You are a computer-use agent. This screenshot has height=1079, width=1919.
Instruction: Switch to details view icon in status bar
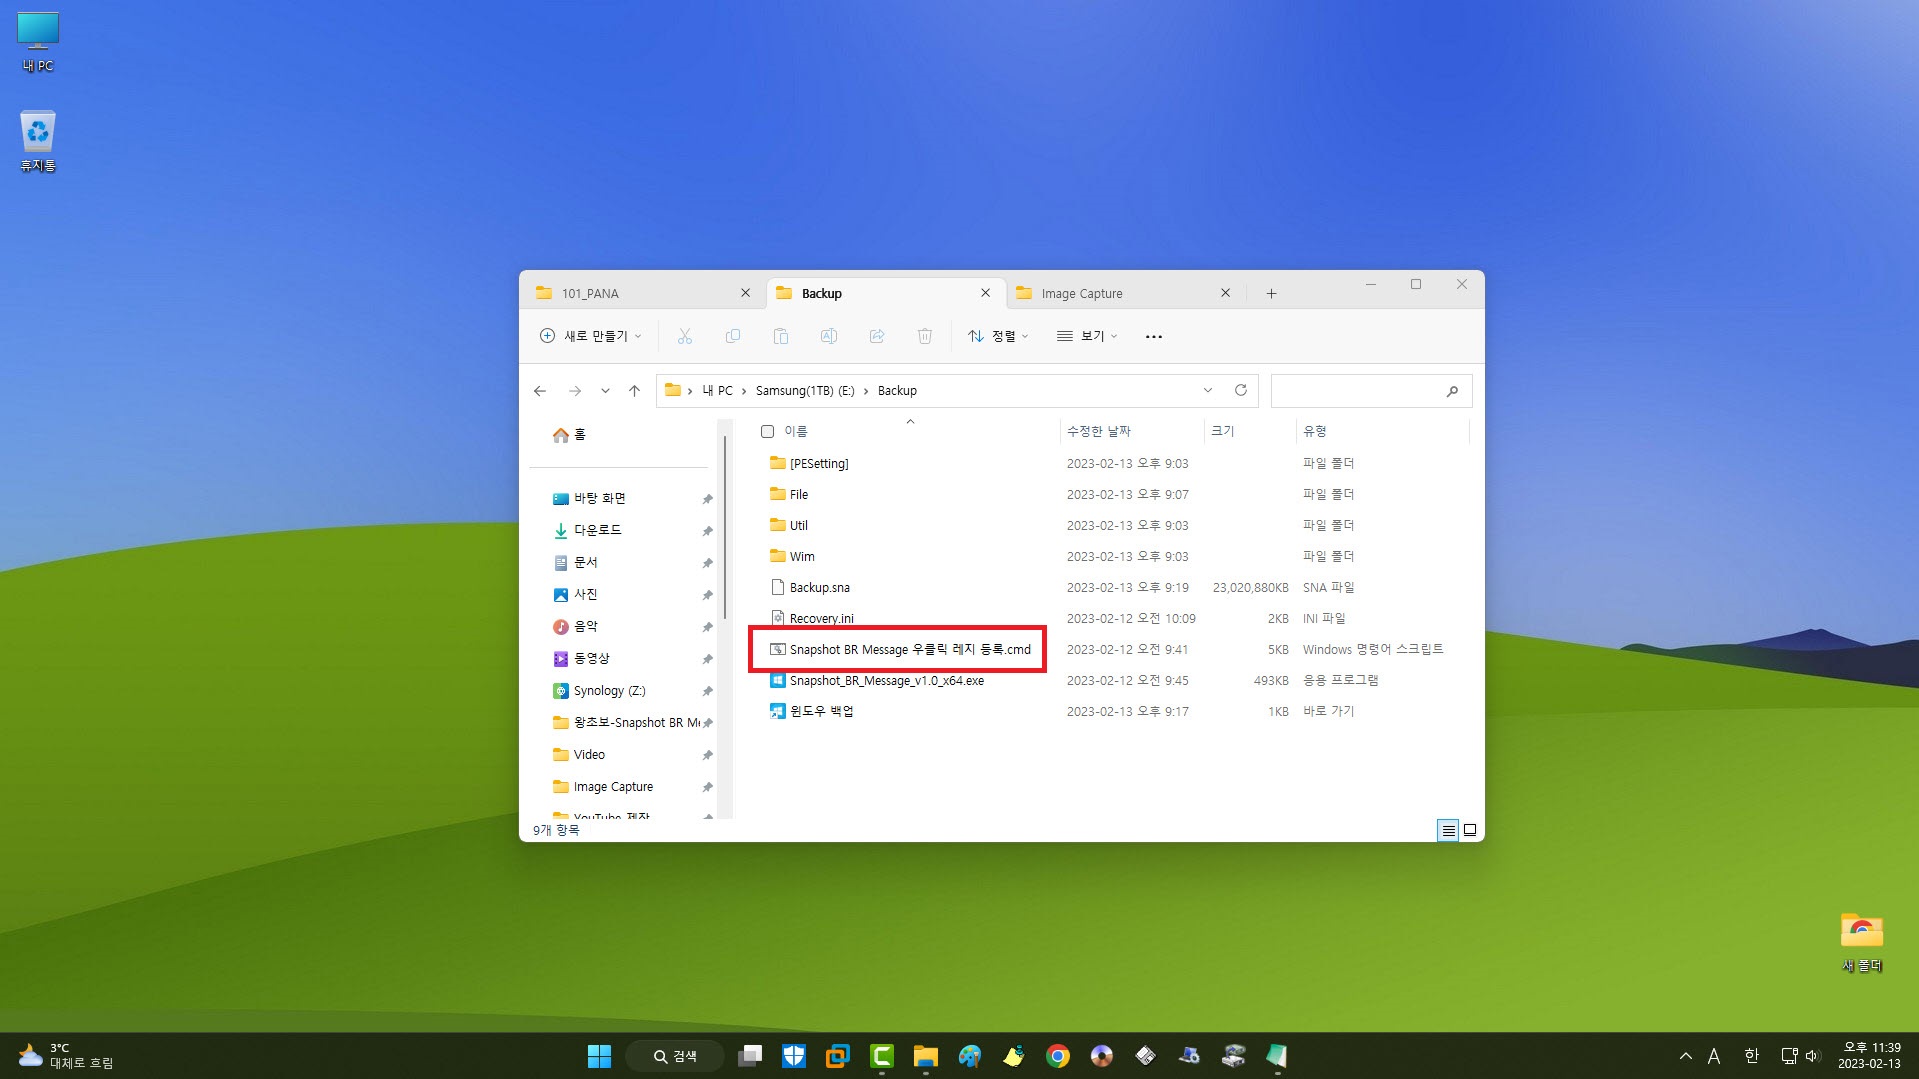[1448, 830]
